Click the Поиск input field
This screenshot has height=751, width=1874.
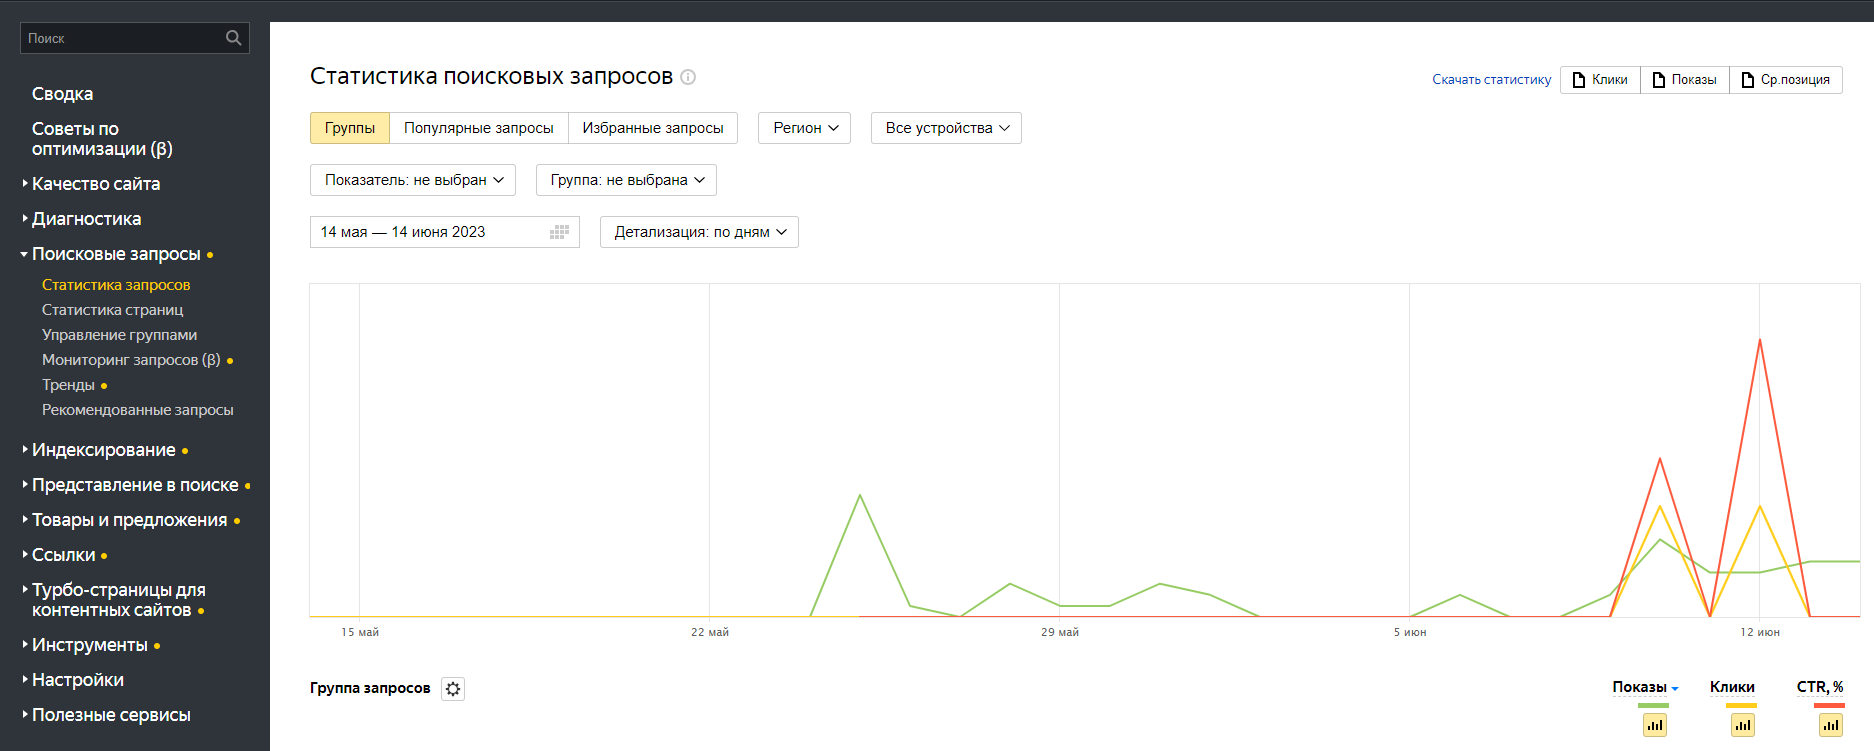pyautogui.click(x=120, y=38)
